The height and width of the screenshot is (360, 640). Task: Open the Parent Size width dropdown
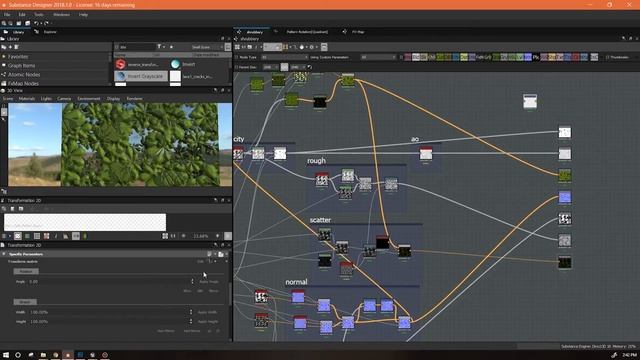click(270, 67)
